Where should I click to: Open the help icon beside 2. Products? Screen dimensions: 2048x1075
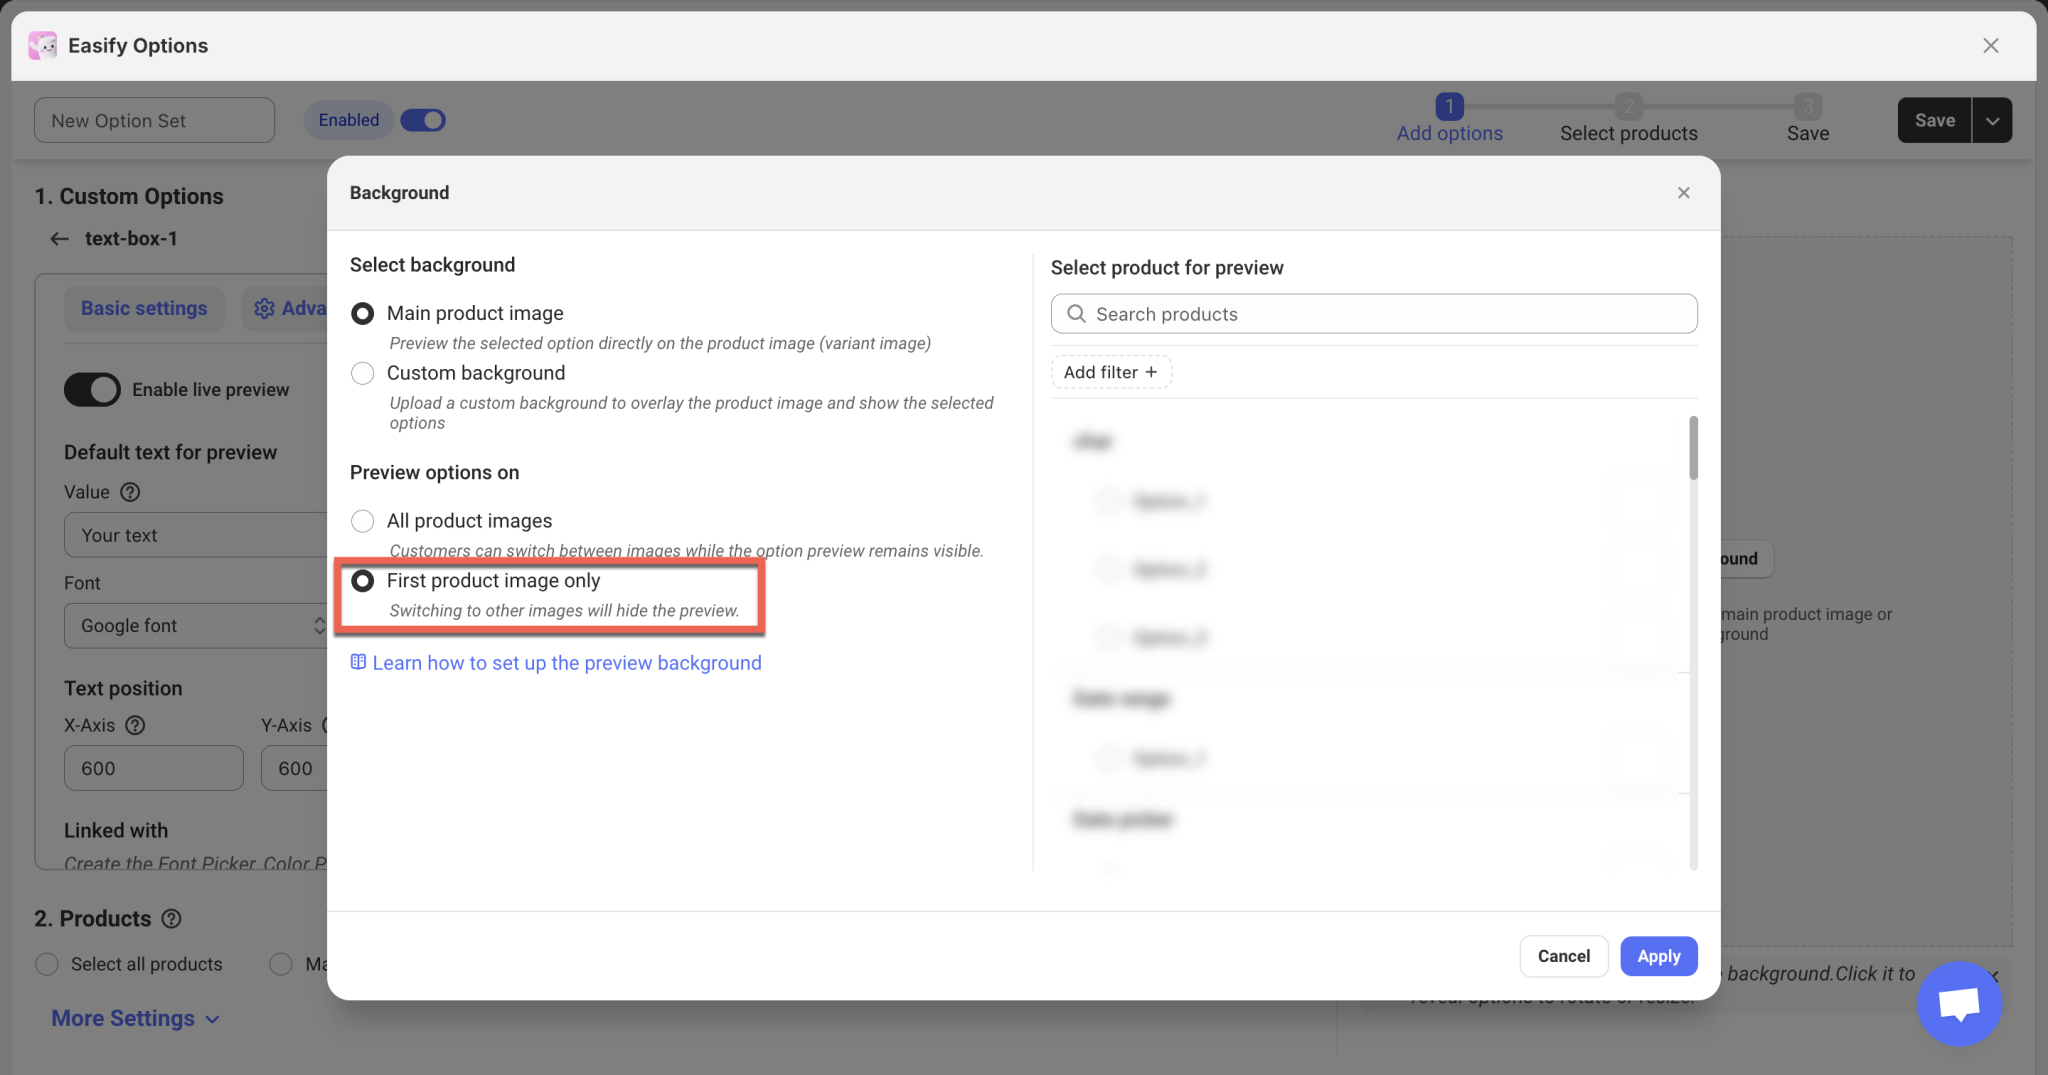tap(171, 918)
